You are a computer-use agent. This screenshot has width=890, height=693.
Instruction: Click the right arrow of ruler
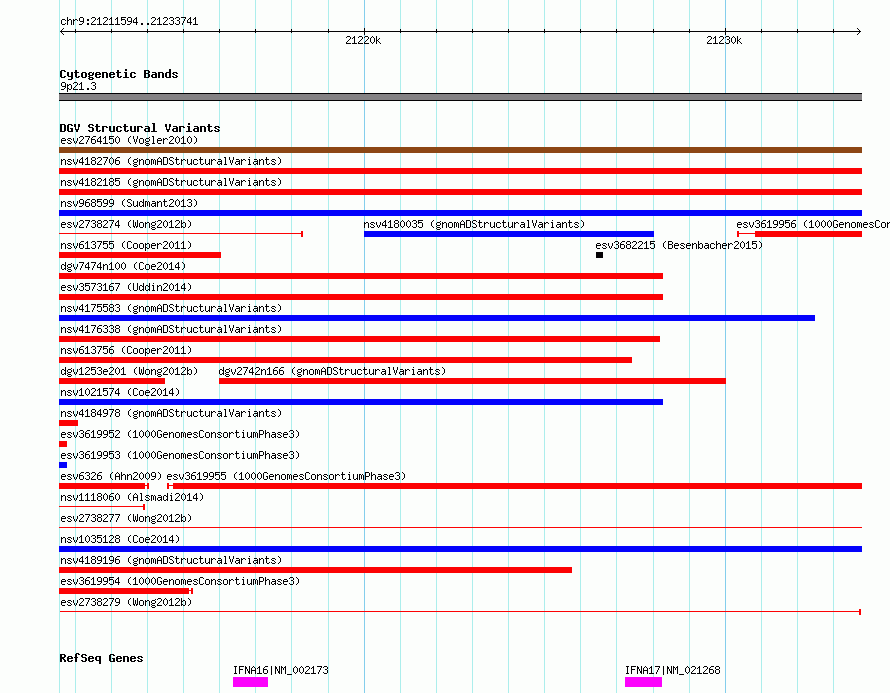[859, 32]
